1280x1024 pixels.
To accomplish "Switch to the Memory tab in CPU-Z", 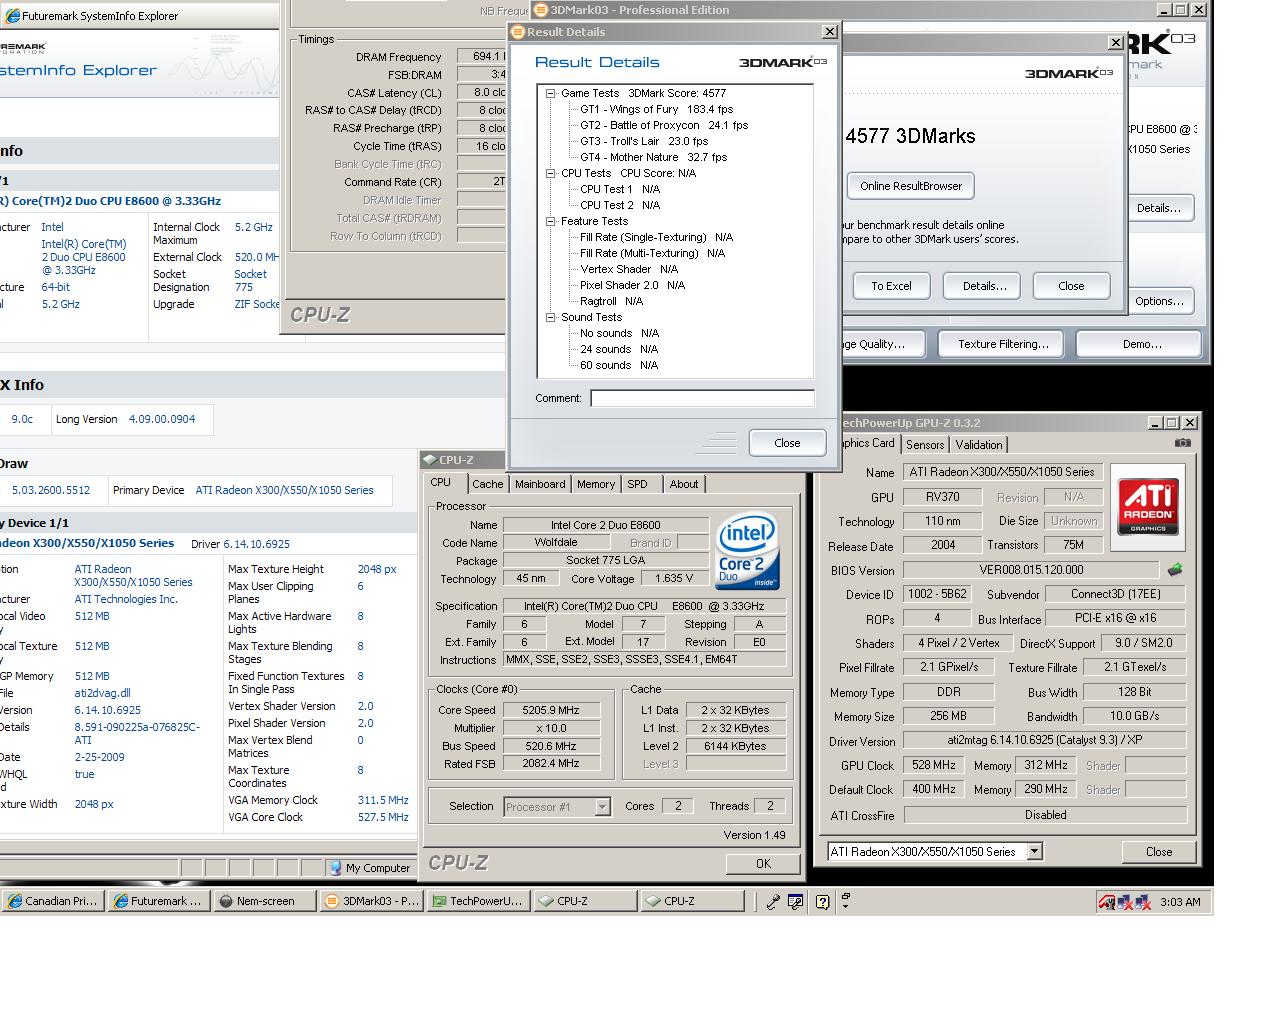I will click(596, 484).
